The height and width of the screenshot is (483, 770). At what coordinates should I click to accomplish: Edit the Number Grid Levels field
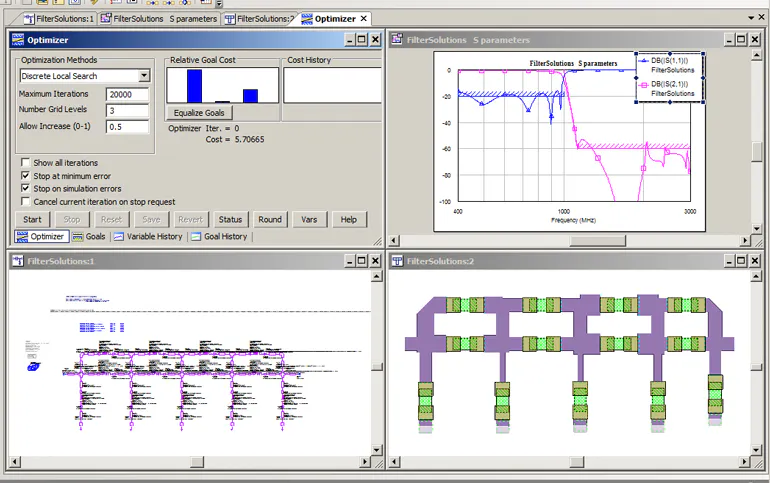coord(127,110)
